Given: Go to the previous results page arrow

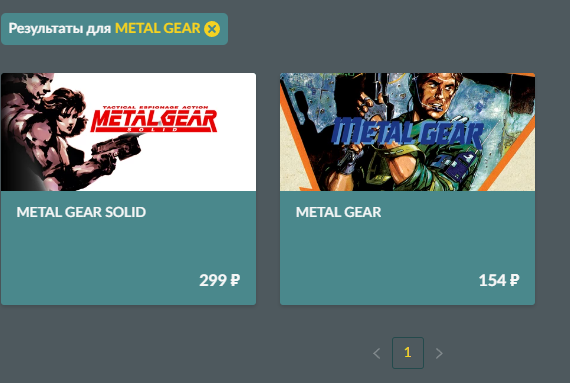Looking at the screenshot, I should (x=377, y=353).
